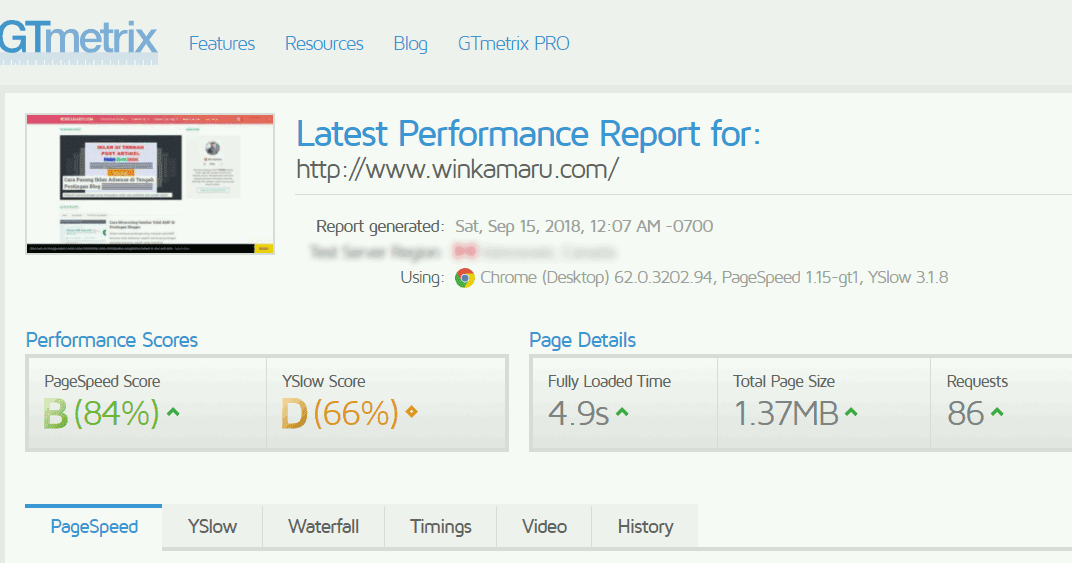Click the 1.37MB total page size value
The width and height of the screenshot is (1072, 563).
coord(786,414)
